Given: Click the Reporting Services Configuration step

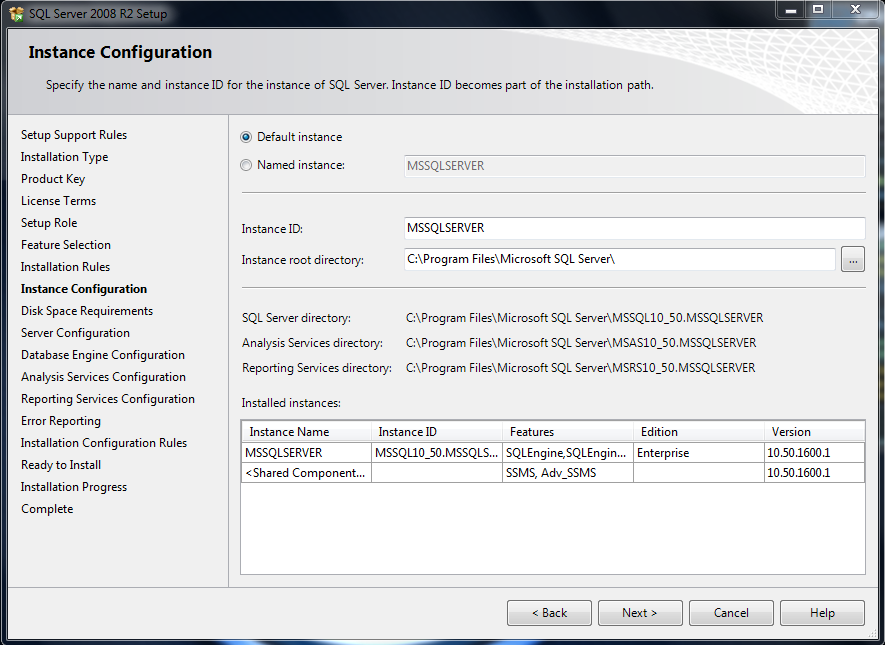Looking at the screenshot, I should point(108,399).
